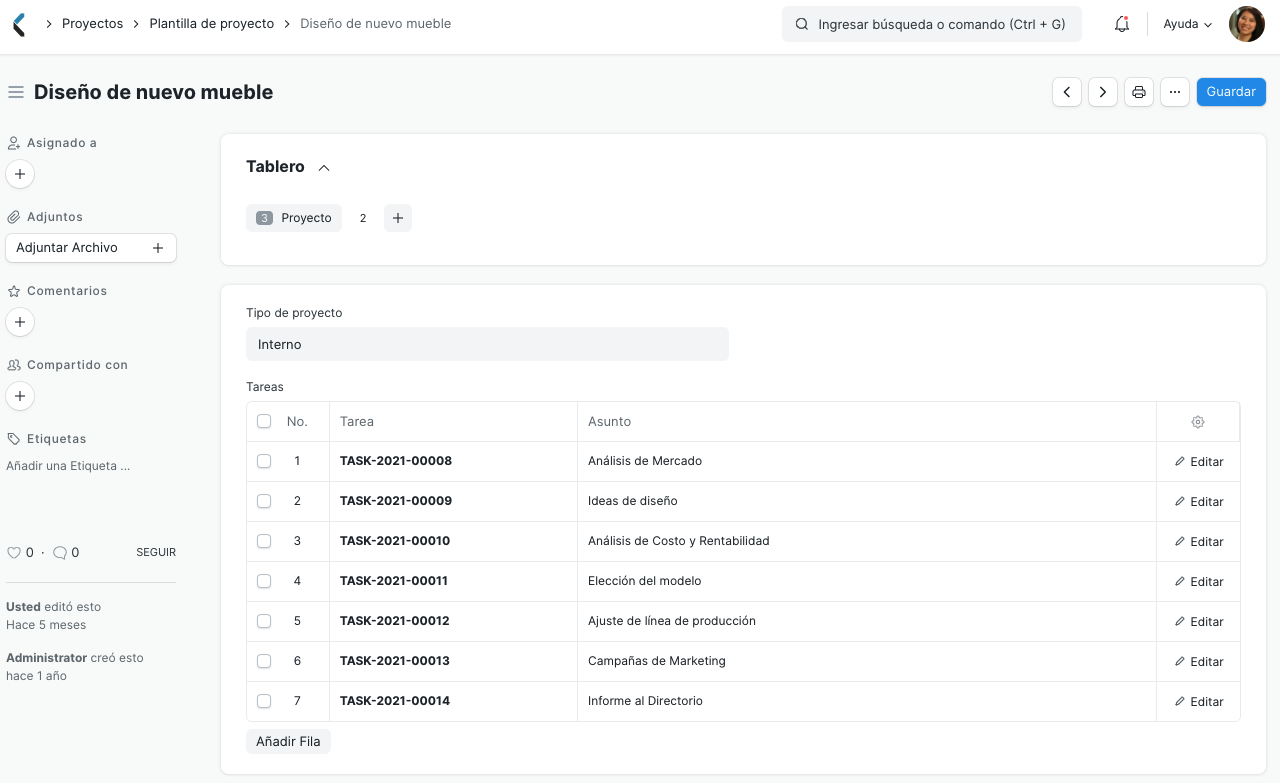Switch to the Proyecto tab
This screenshot has height=783, width=1280.
(294, 217)
